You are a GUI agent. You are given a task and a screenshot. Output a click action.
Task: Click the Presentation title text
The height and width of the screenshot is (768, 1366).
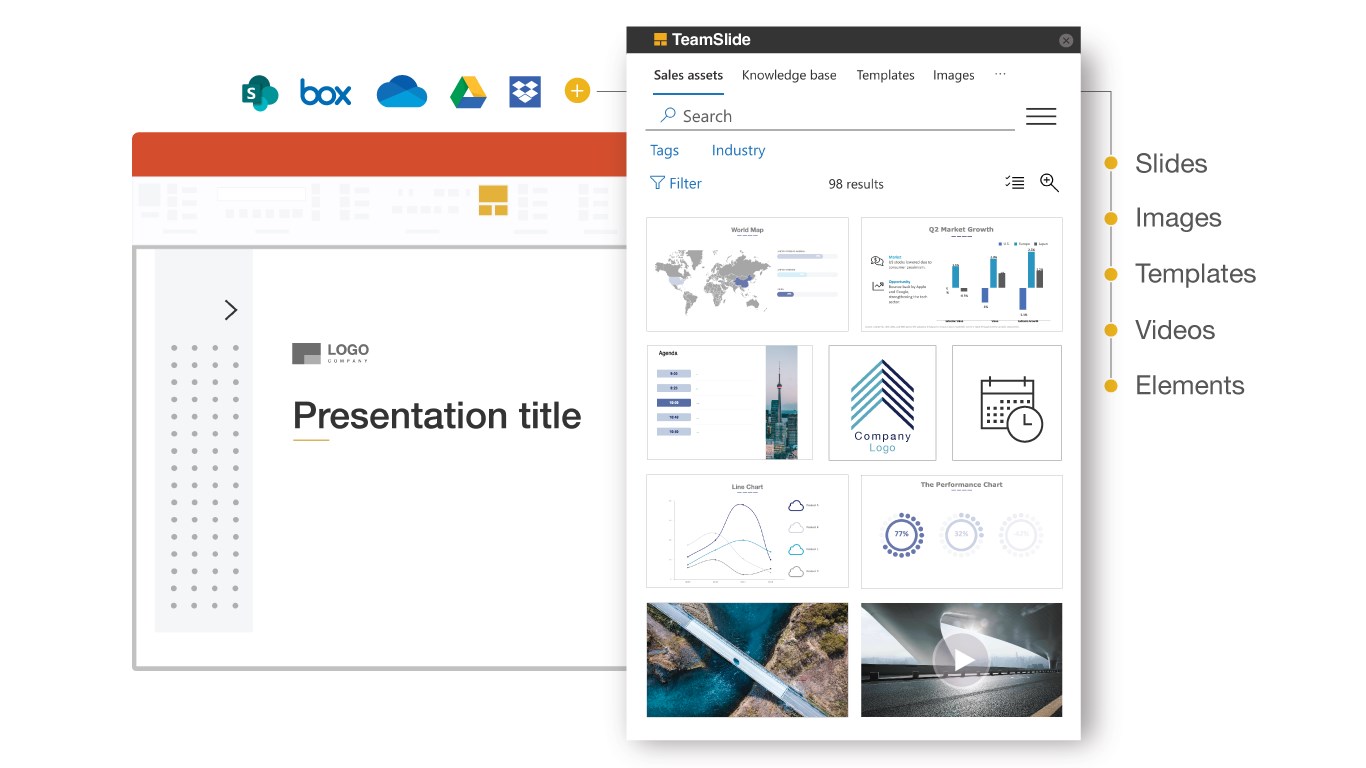click(x=437, y=416)
